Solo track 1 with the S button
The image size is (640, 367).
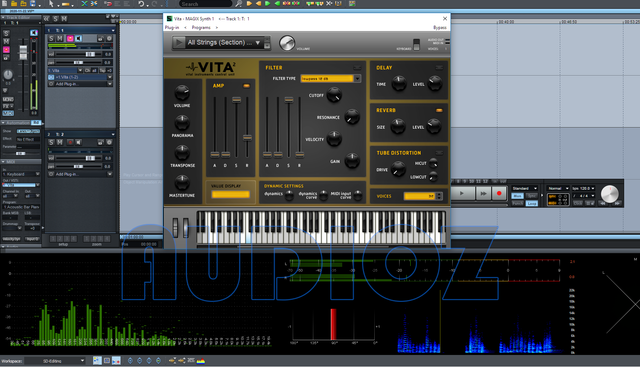point(51,38)
